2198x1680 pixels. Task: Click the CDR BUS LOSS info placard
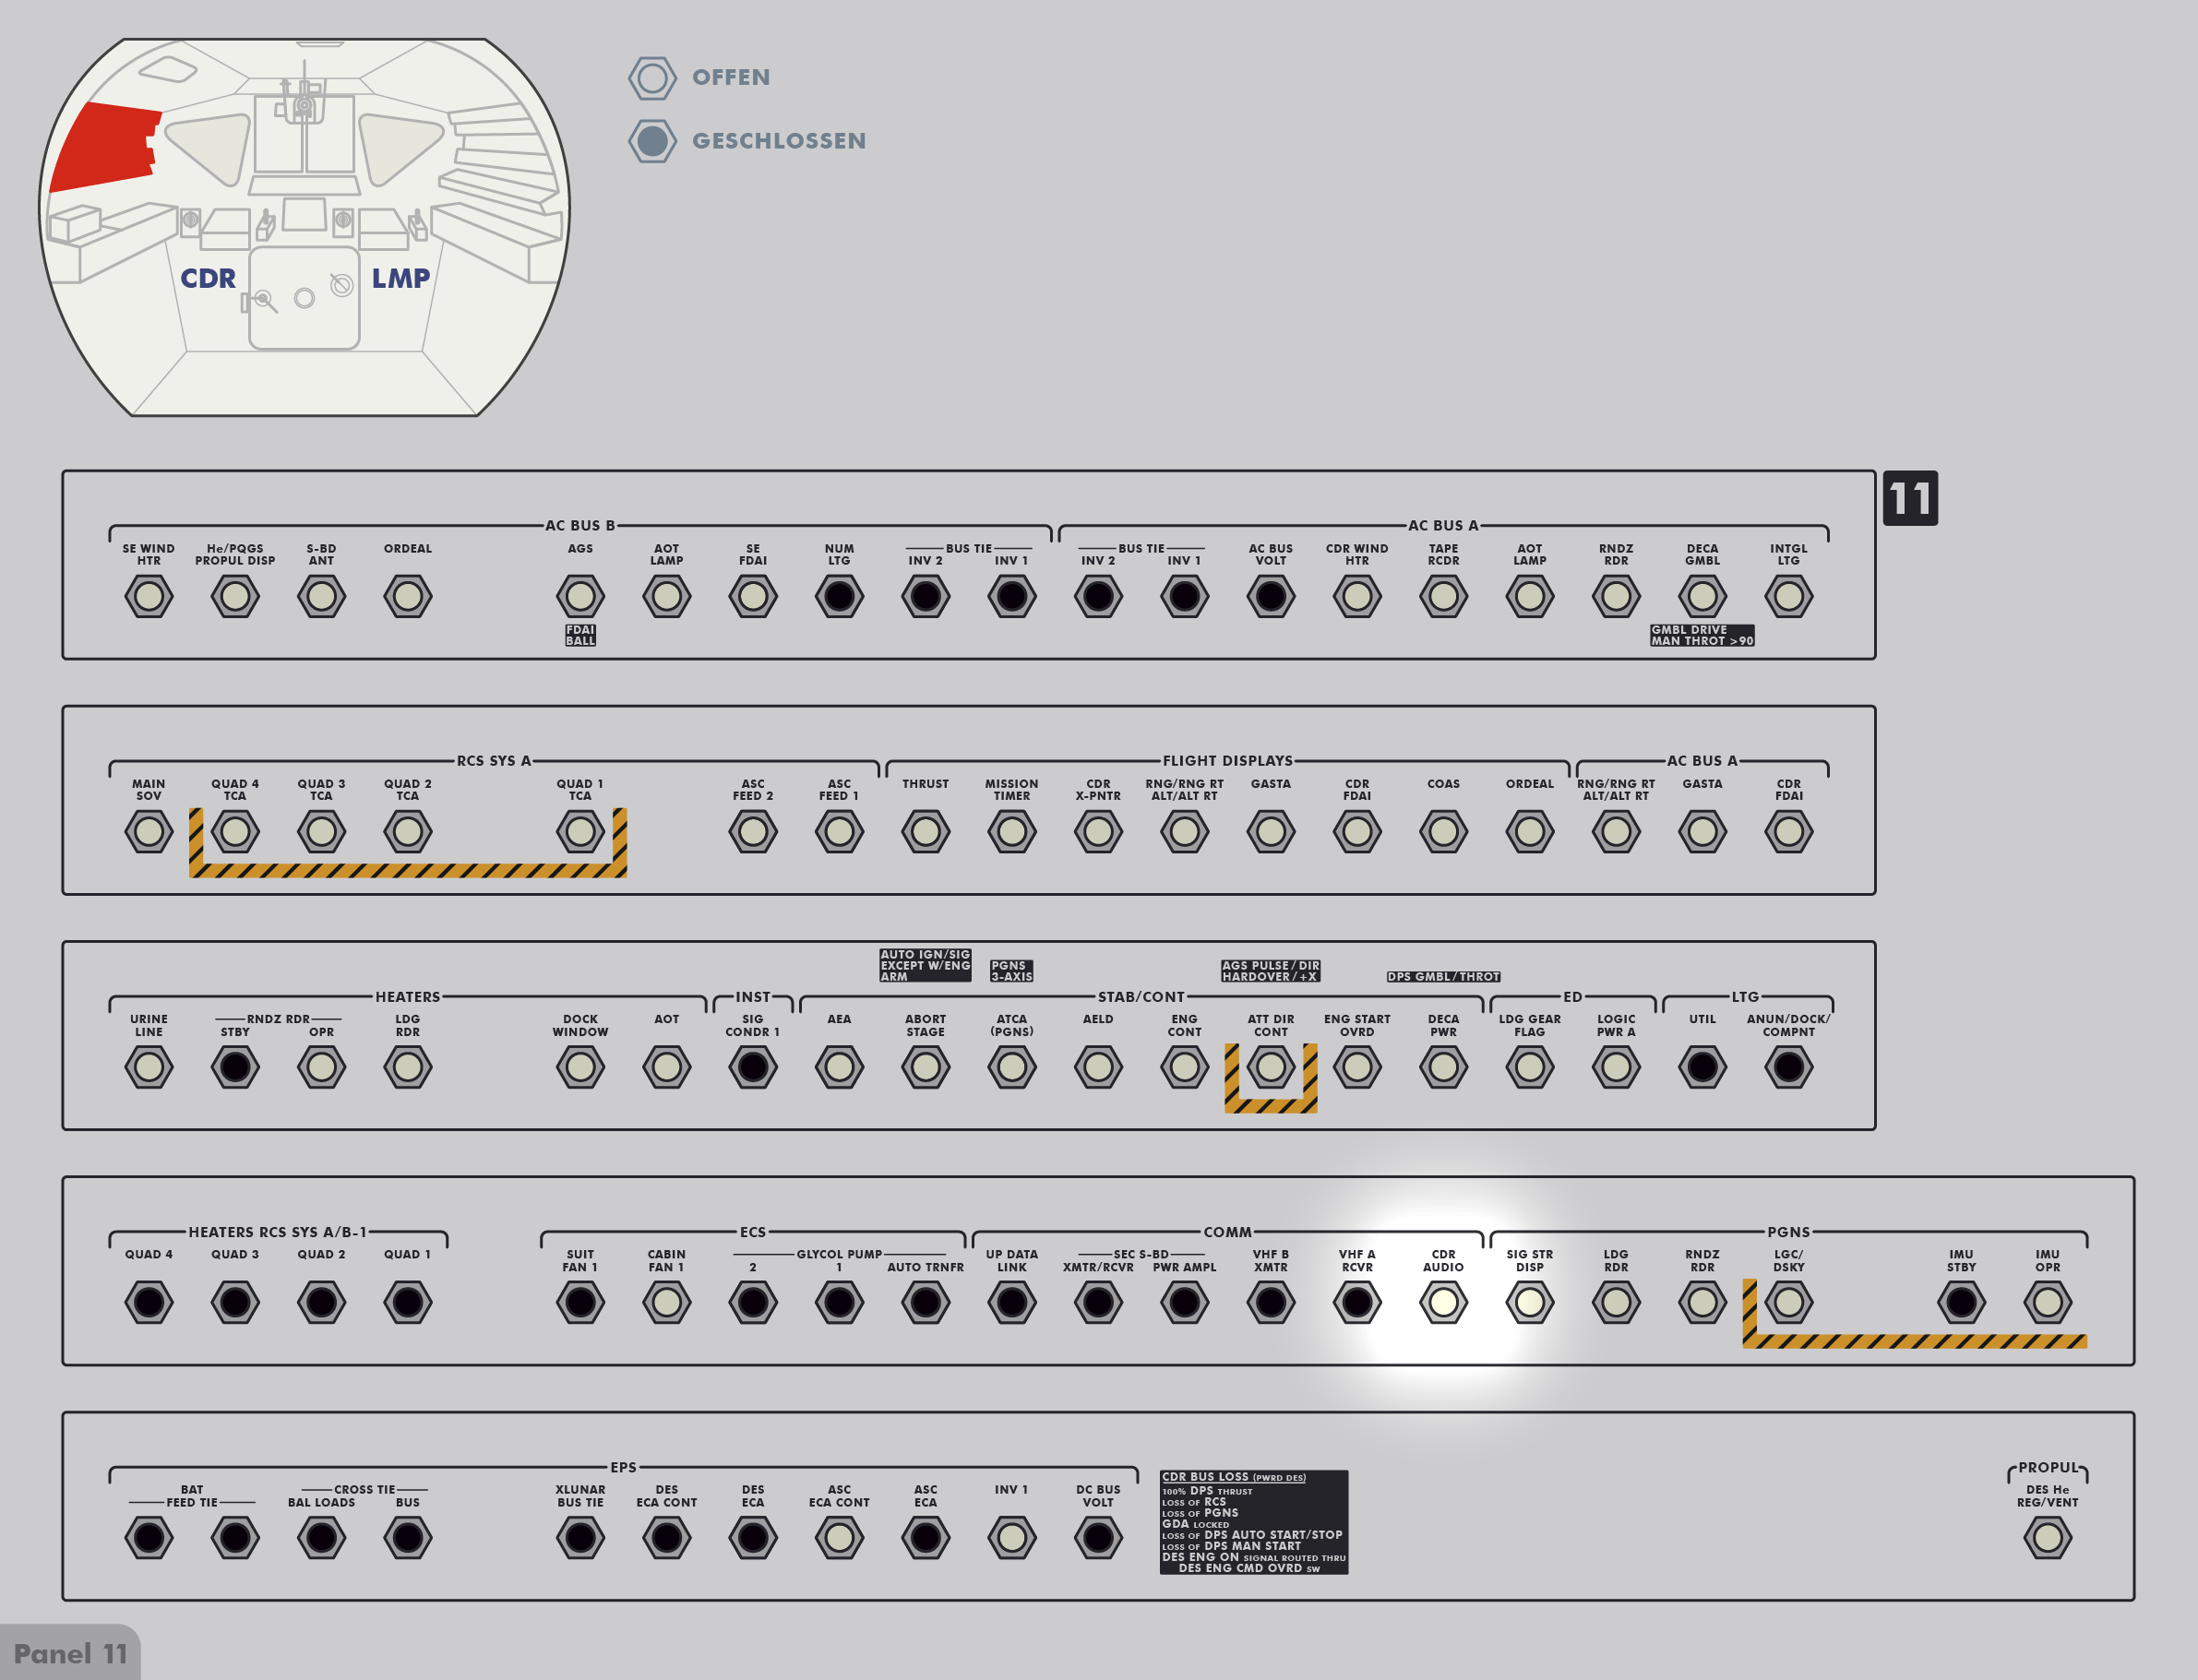1253,1522
